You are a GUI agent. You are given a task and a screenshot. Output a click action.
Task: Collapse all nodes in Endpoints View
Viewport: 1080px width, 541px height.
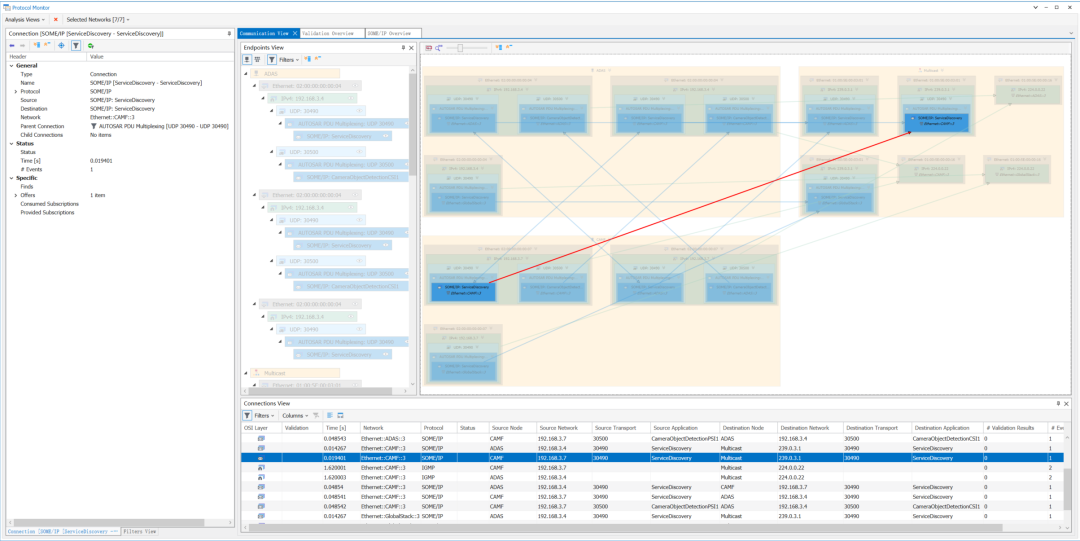(316, 60)
